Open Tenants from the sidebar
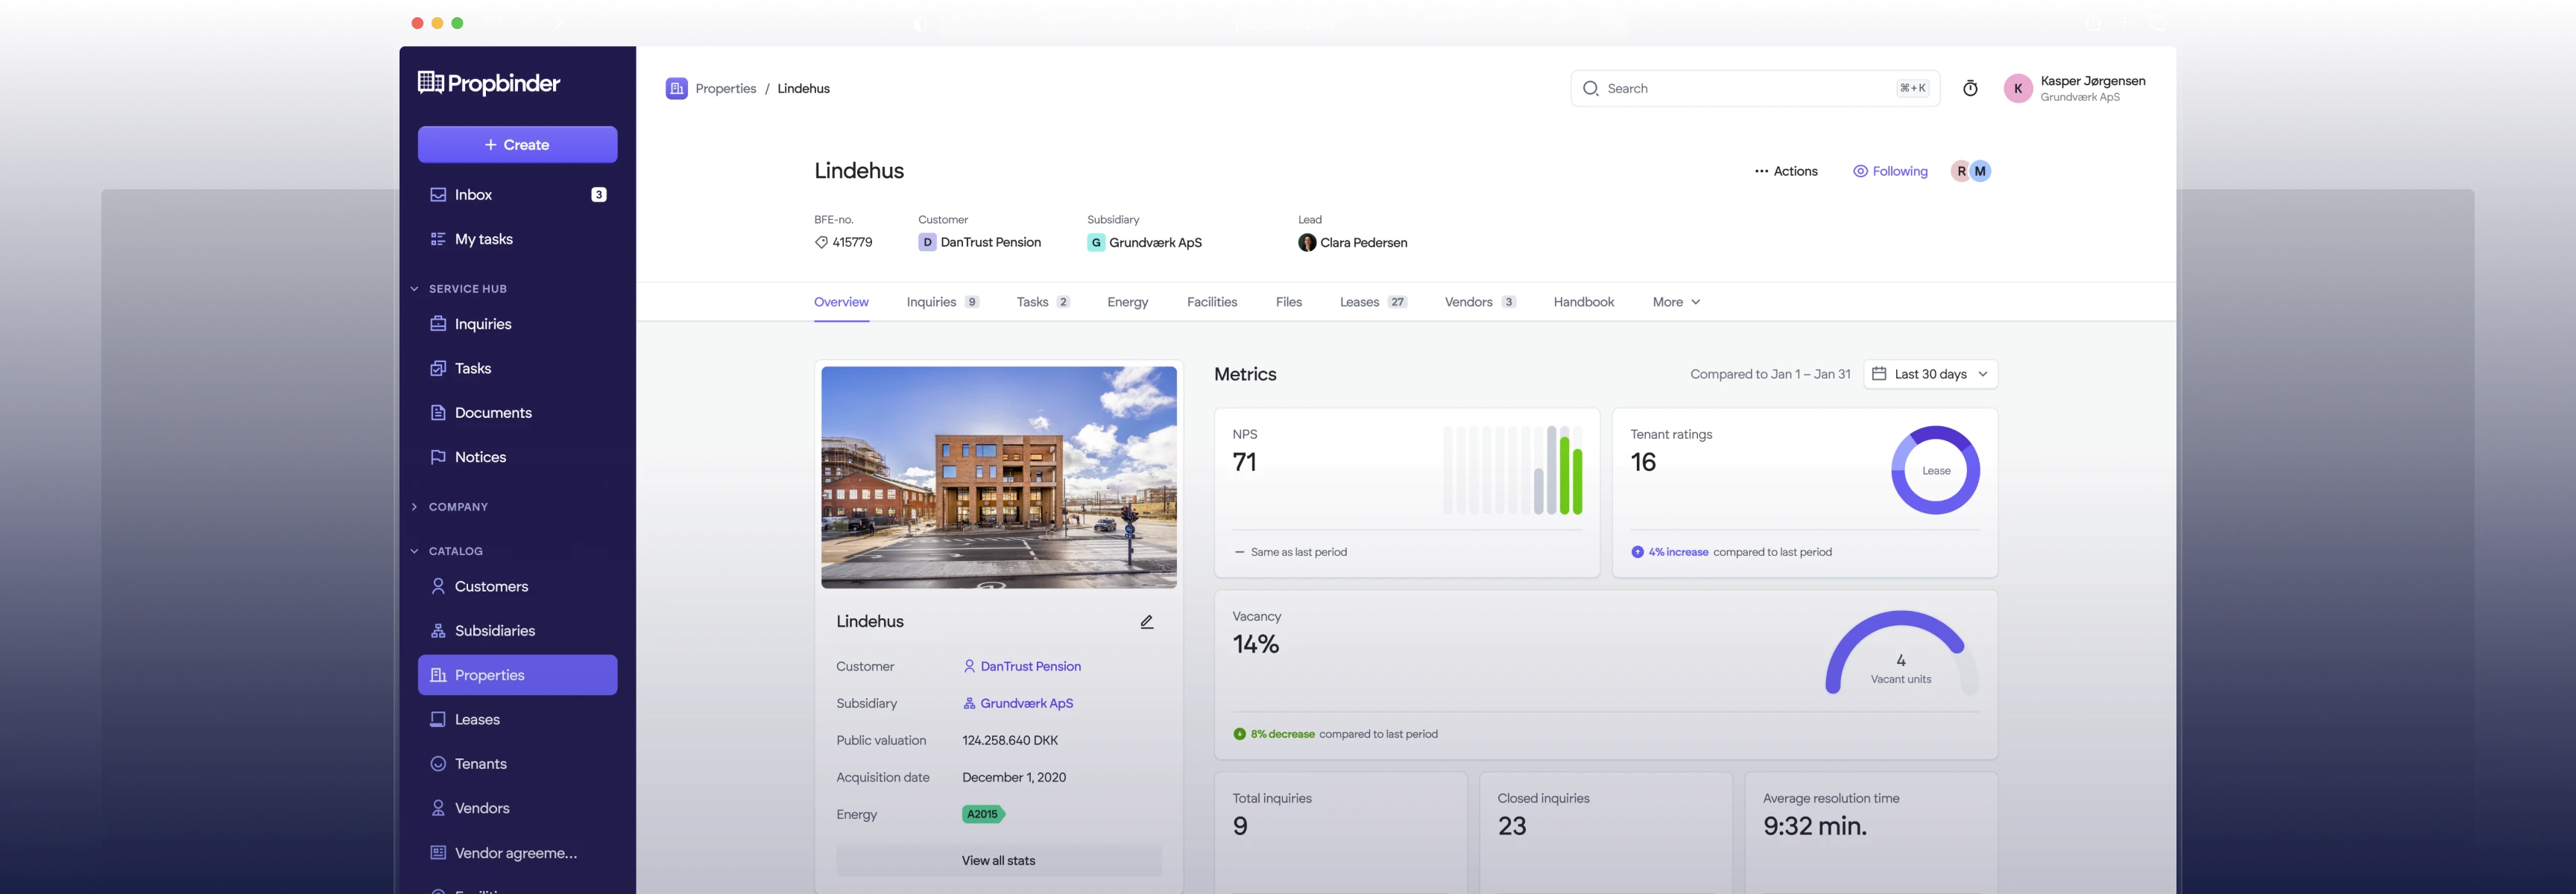This screenshot has width=2576, height=894. 480,764
